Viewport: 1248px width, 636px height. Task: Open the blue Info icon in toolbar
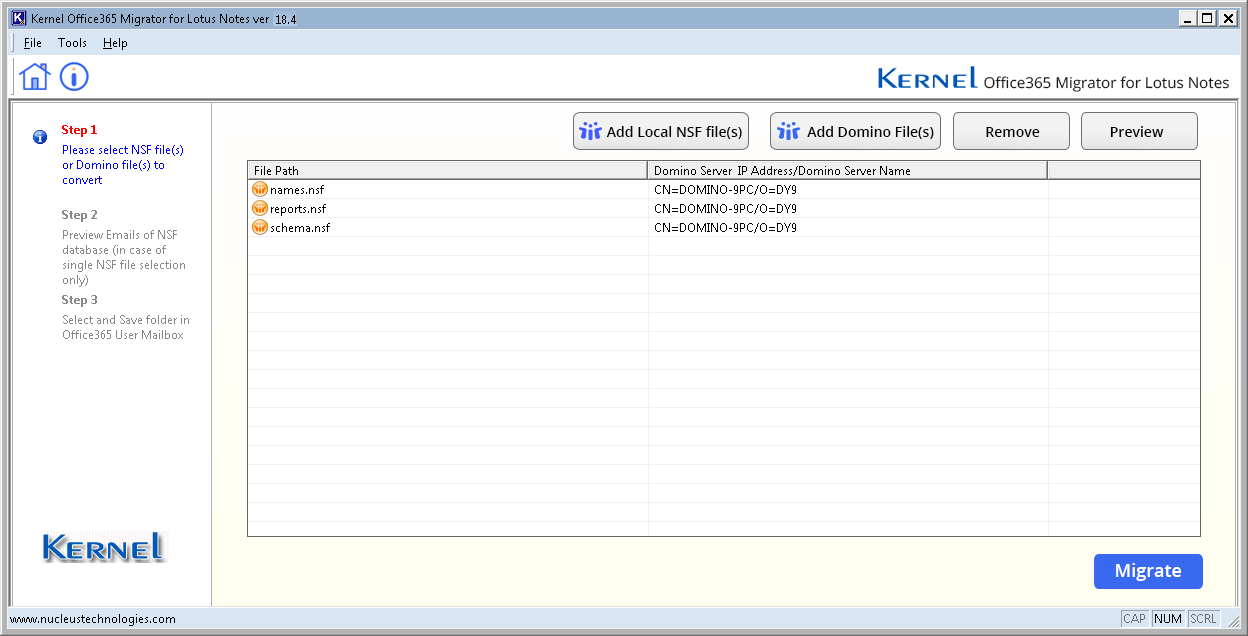pyautogui.click(x=74, y=76)
